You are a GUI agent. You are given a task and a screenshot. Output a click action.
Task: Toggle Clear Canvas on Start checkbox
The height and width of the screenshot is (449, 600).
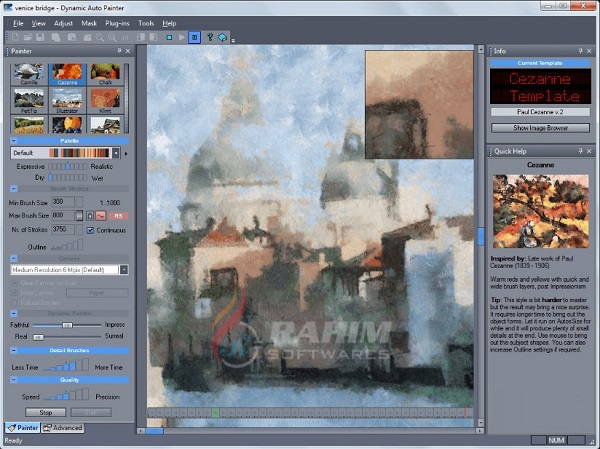click(15, 283)
